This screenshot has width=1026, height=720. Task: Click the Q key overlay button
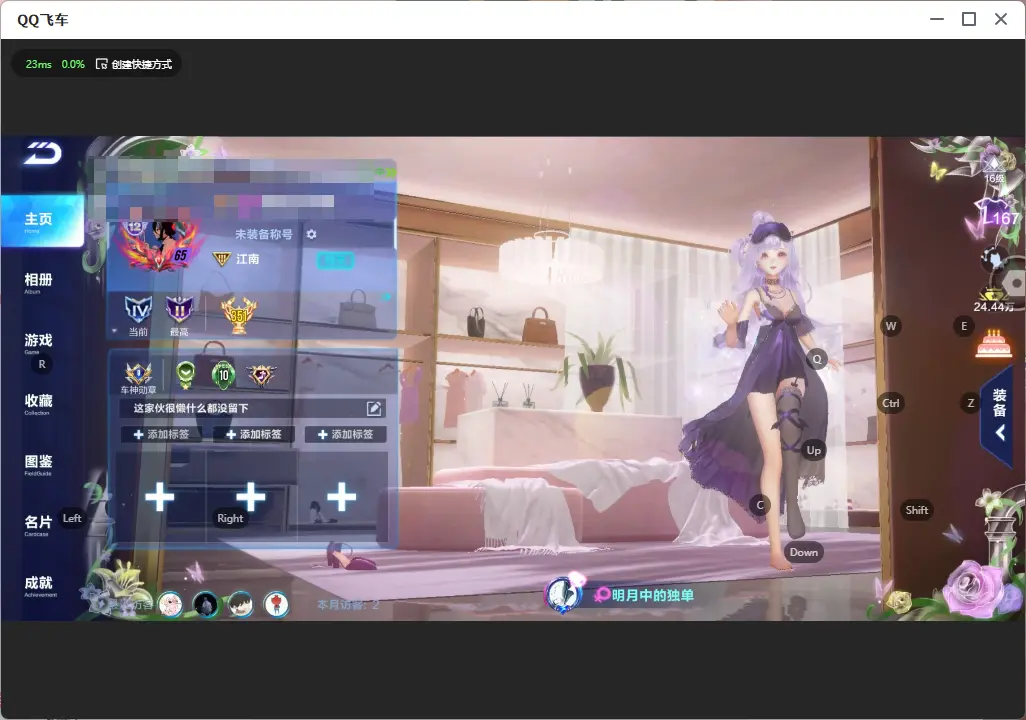coord(817,359)
